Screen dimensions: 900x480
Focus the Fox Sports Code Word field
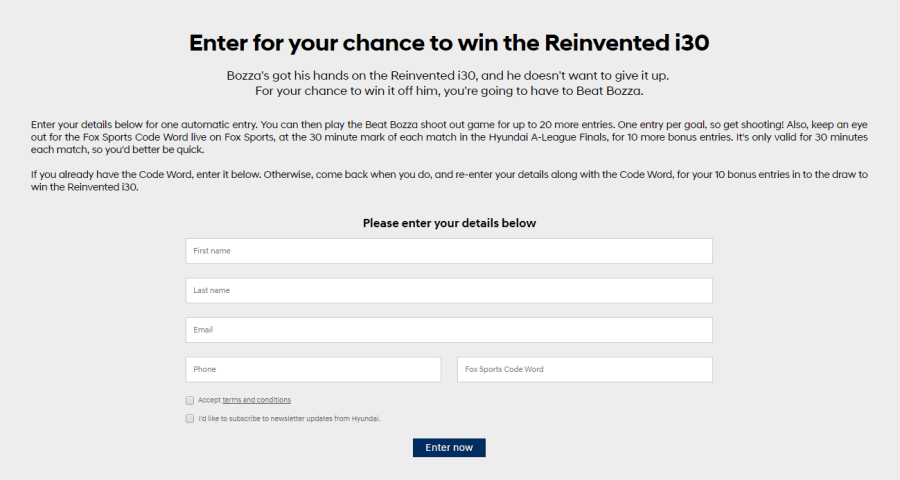[584, 369]
